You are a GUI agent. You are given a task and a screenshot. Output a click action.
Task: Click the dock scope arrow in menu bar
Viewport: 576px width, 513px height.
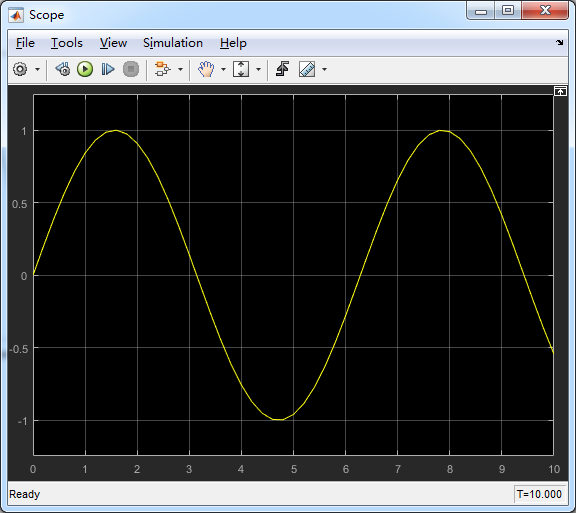559,43
